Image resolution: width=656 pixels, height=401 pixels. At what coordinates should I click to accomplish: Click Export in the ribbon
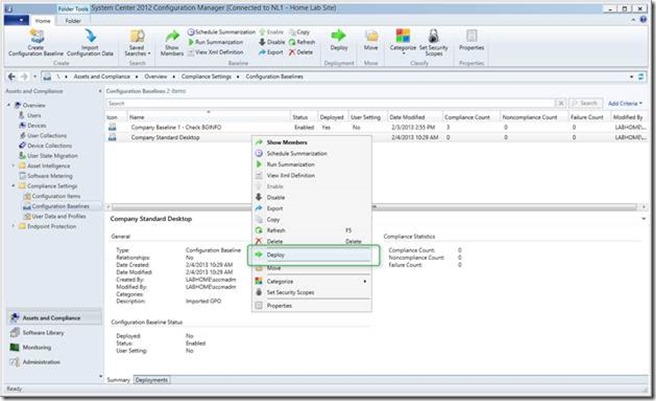tap(271, 52)
